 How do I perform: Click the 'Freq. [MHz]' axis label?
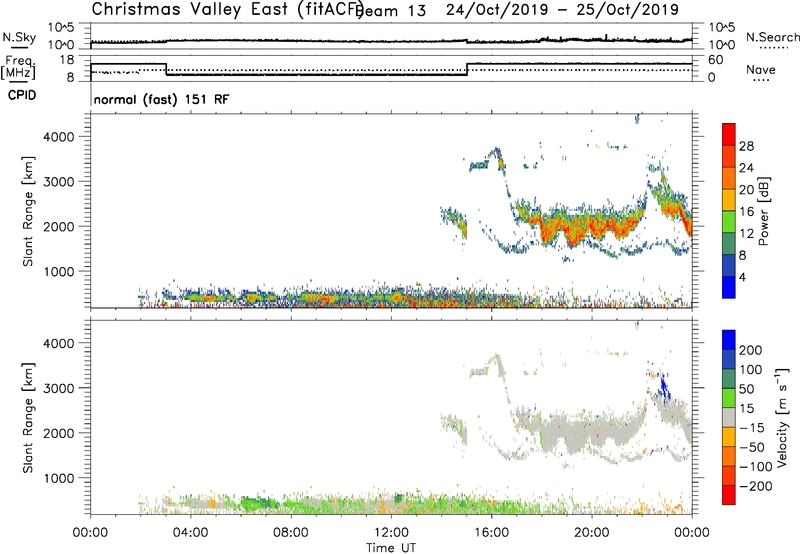[19, 67]
